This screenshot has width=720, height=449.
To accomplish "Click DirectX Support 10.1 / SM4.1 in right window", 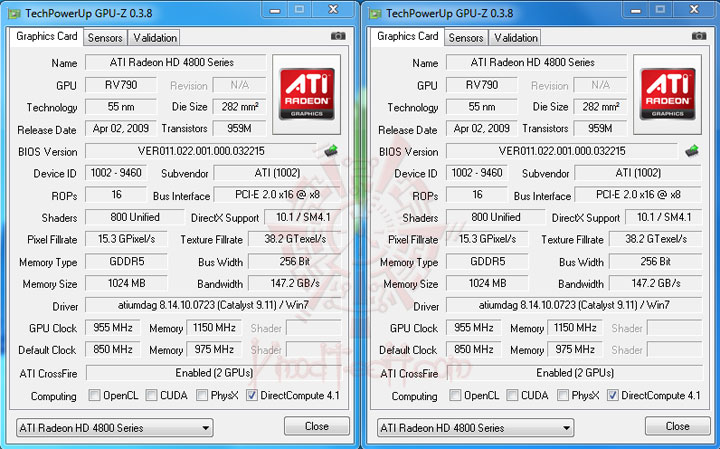I will pyautogui.click(x=664, y=217).
